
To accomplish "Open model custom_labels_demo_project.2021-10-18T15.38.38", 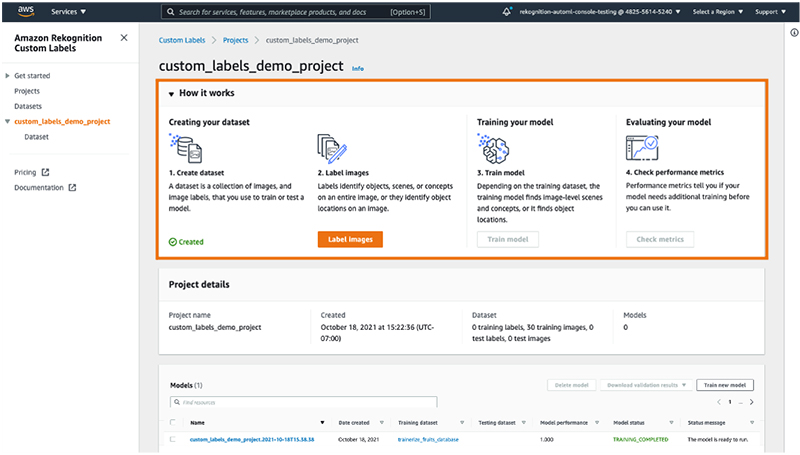I will (252, 439).
